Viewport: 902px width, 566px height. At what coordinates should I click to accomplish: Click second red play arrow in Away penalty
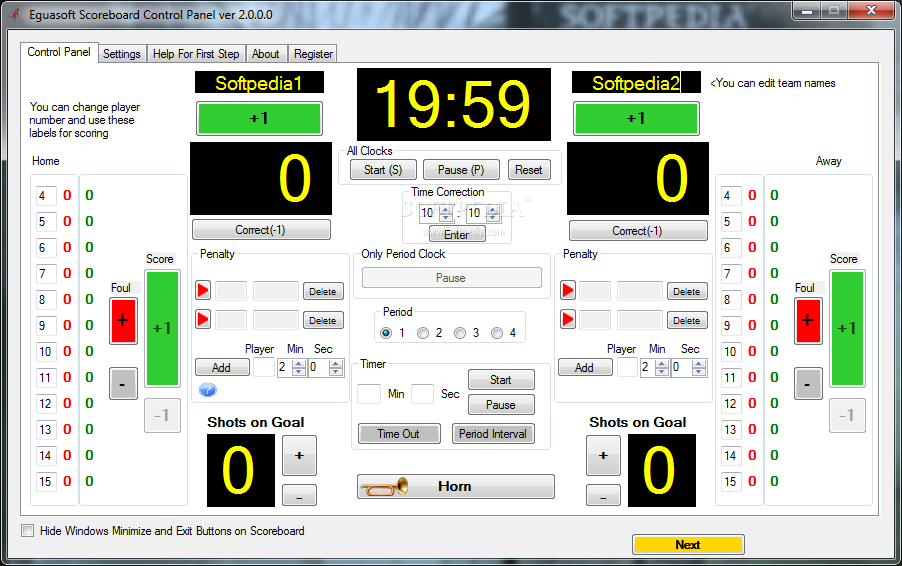(x=568, y=319)
